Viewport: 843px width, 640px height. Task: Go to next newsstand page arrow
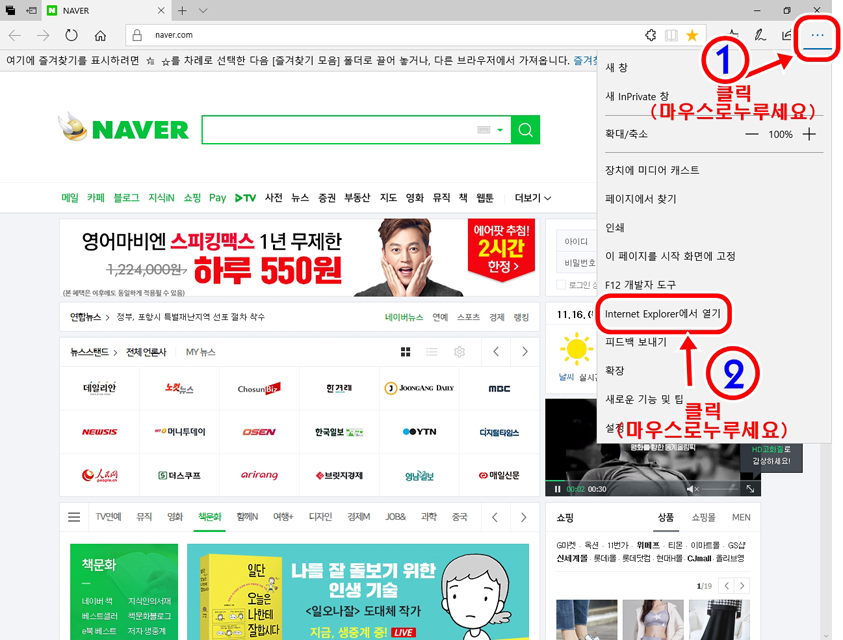click(525, 352)
